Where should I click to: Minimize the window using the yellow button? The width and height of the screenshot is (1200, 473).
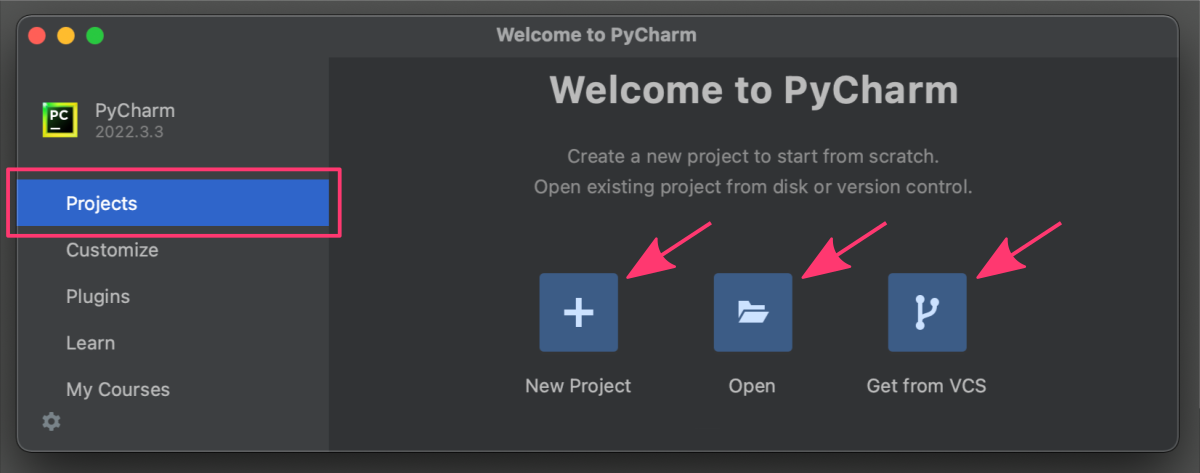pos(66,35)
